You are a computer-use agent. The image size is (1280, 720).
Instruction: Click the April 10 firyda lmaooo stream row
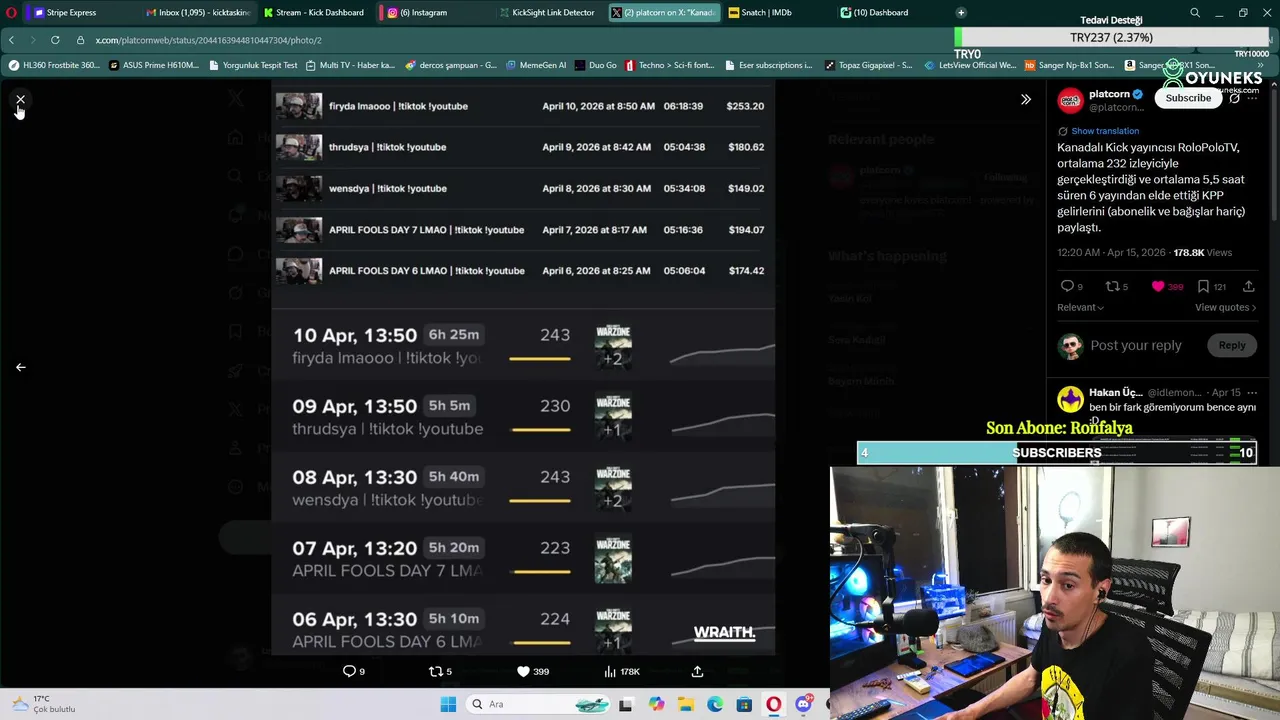pyautogui.click(x=521, y=106)
